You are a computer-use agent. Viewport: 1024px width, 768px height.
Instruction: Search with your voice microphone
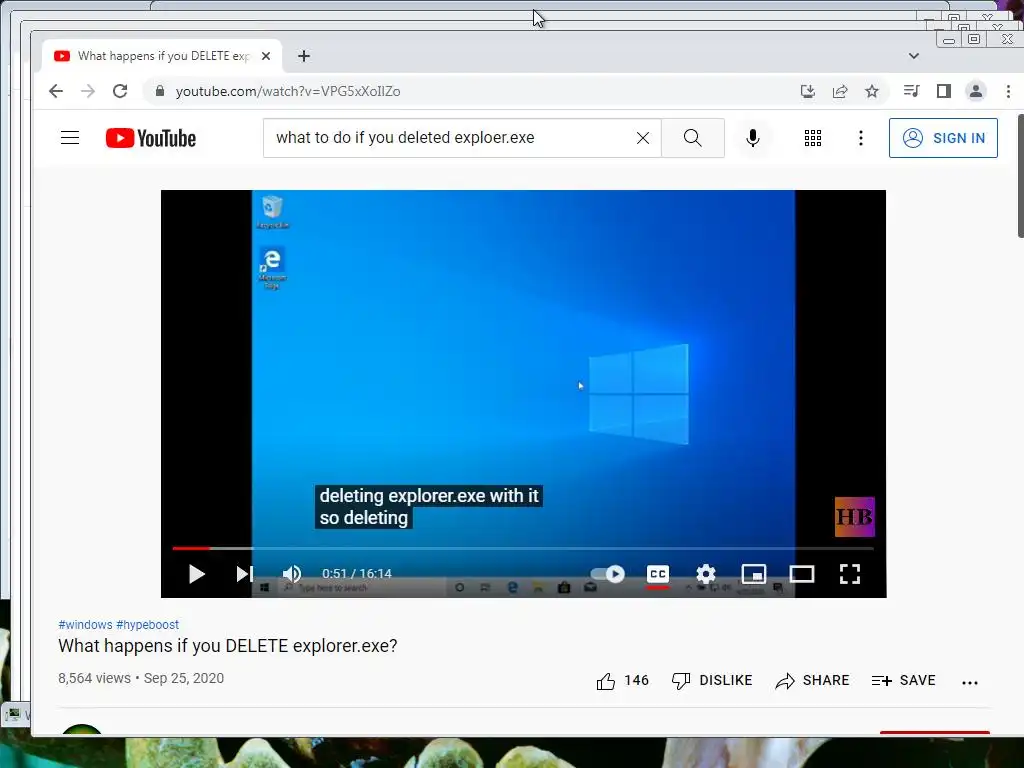753,138
